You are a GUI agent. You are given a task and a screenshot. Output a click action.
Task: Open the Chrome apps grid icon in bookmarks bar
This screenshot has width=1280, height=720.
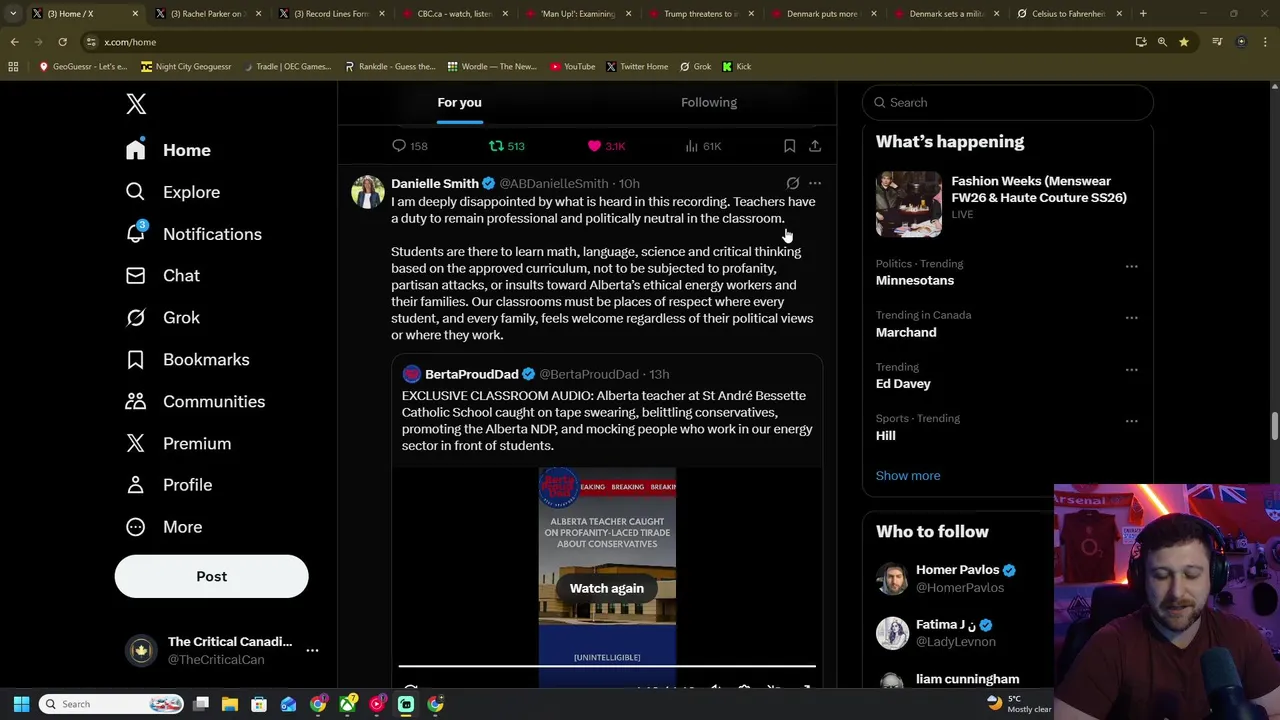13,67
